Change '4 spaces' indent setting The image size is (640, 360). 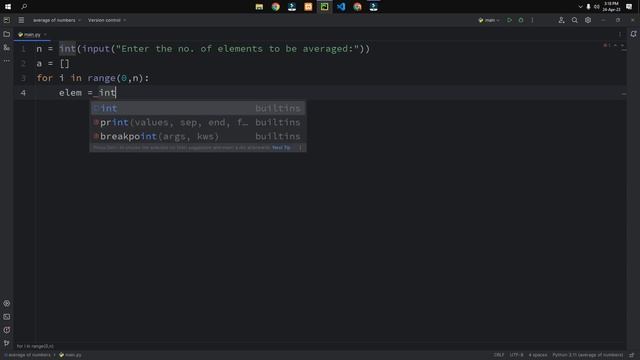[538, 355]
